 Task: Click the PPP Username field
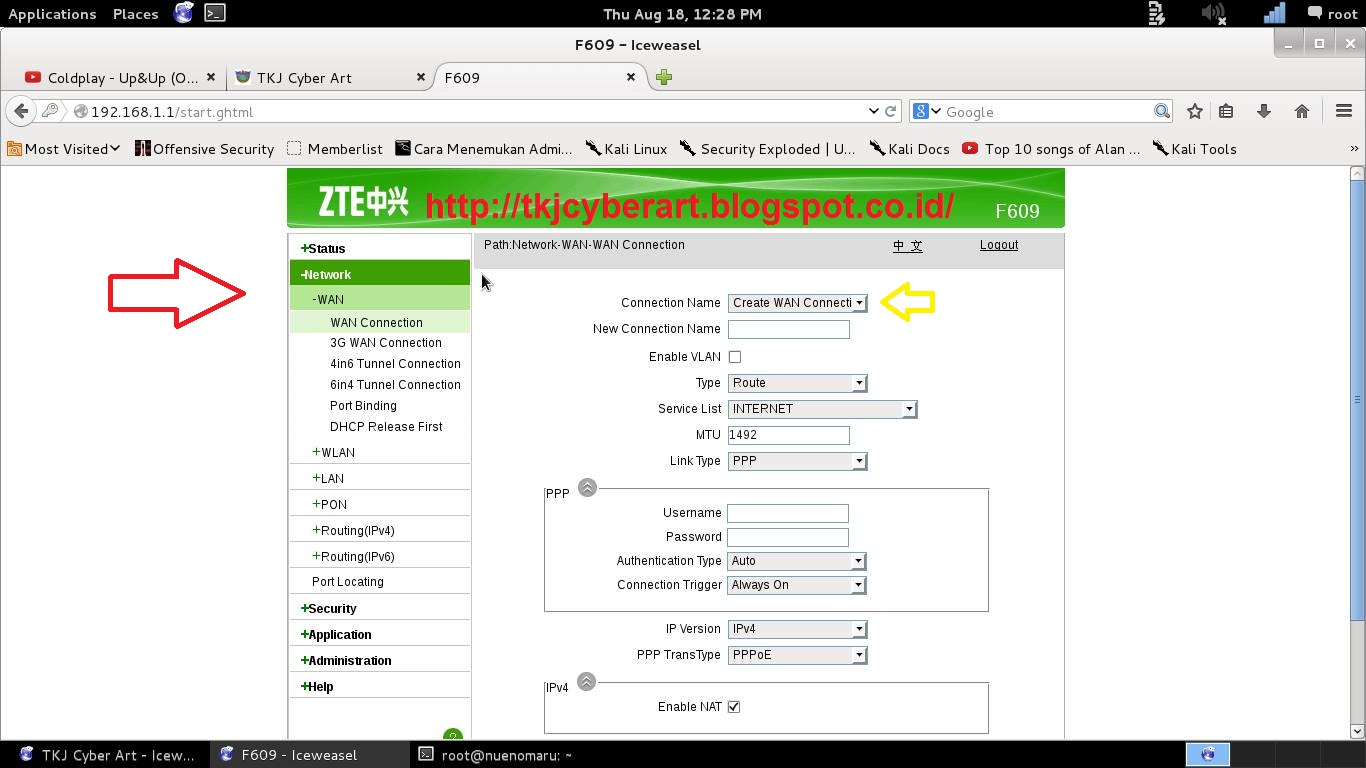pos(788,513)
